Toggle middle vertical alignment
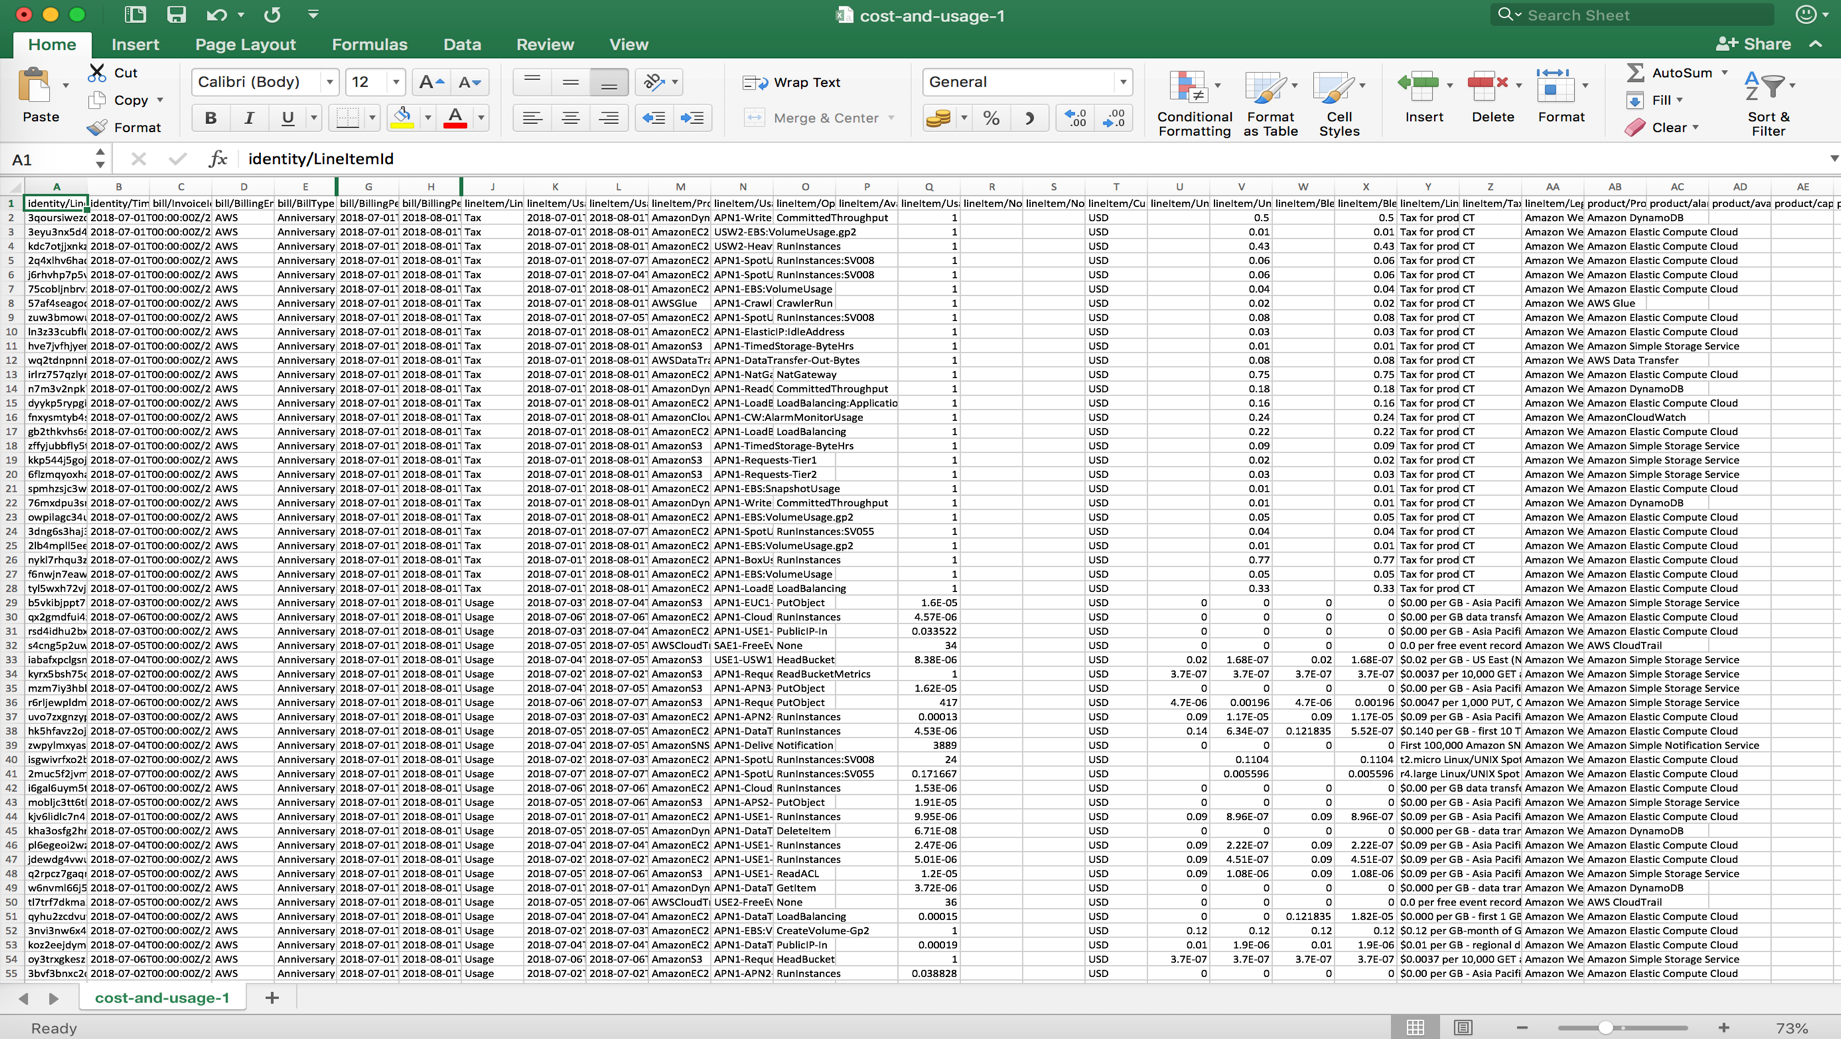Screen dimensions: 1841x1039 [x=570, y=82]
